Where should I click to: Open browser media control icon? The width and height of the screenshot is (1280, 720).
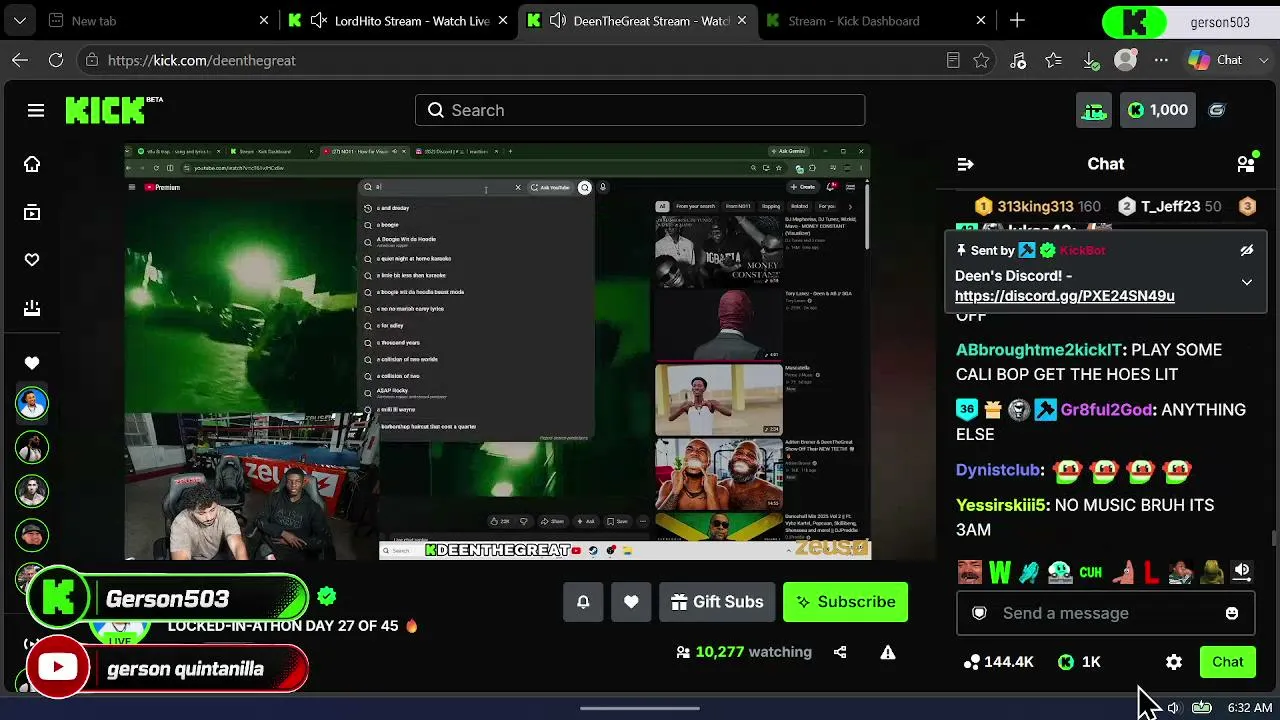[1018, 60]
